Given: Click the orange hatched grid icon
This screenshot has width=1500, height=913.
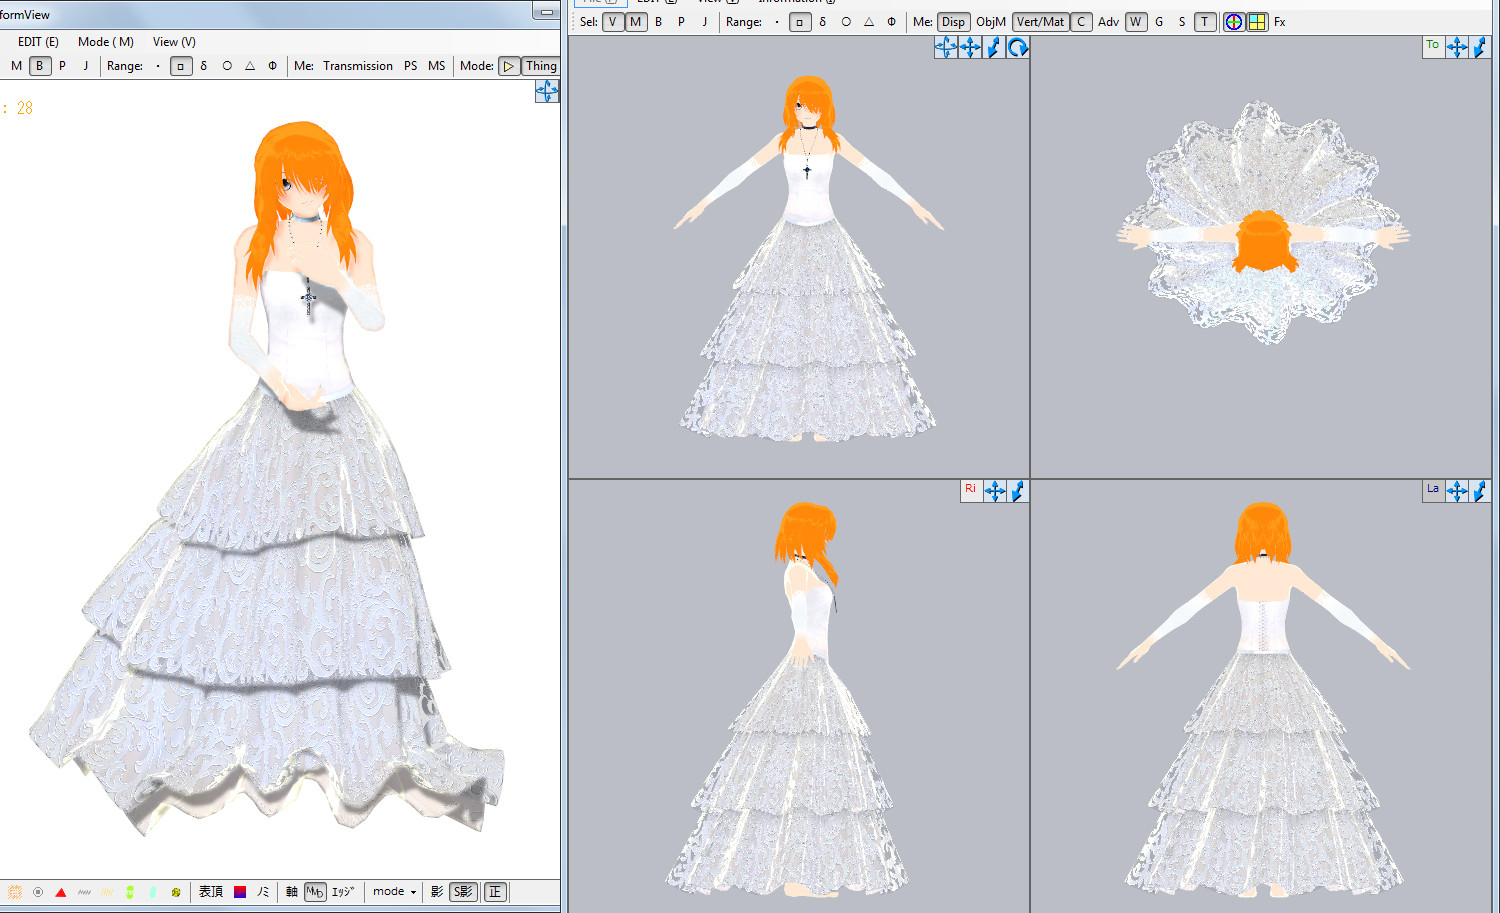Looking at the screenshot, I should [x=15, y=892].
